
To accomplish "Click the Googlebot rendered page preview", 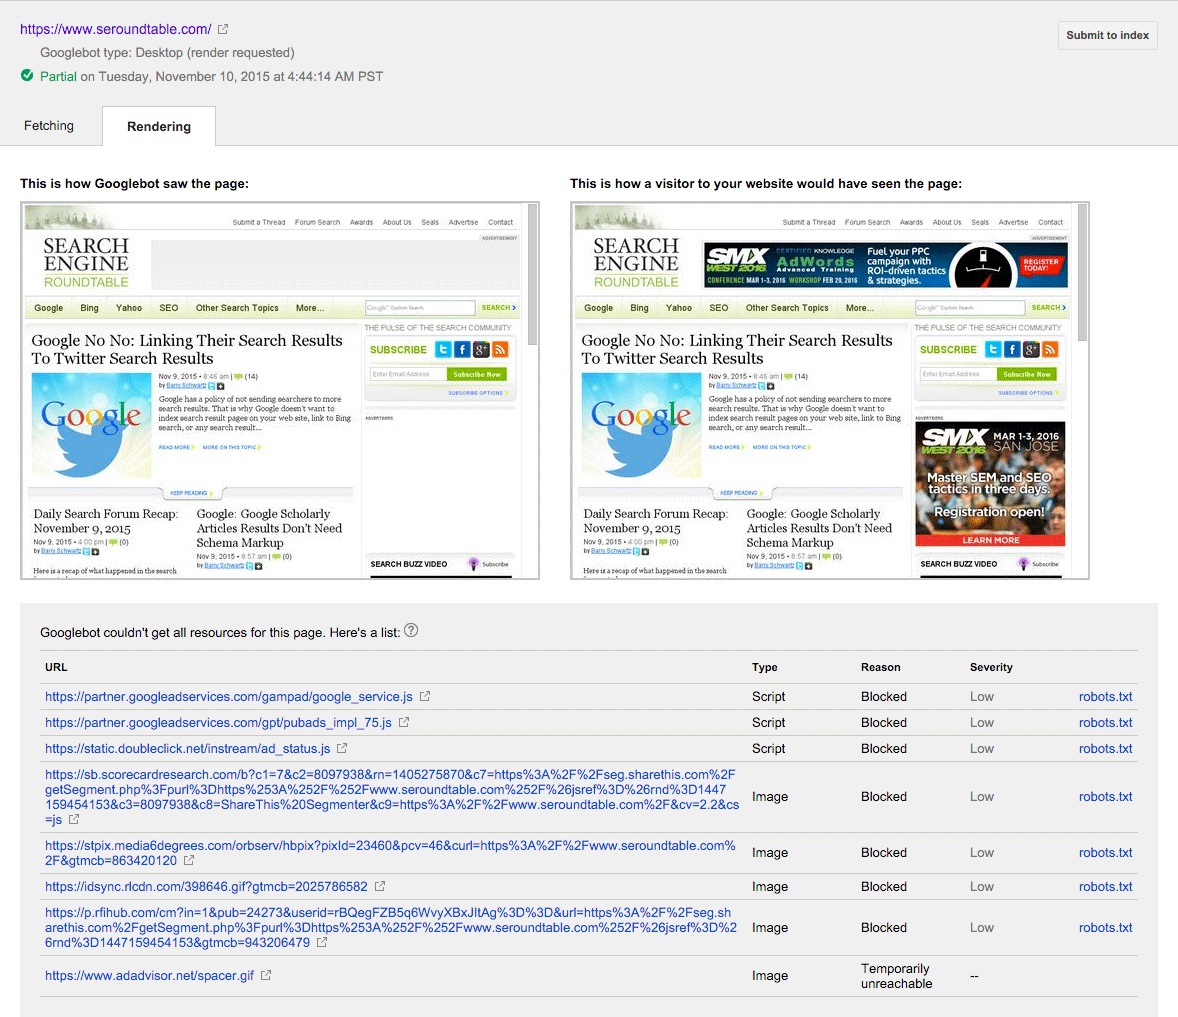I will tap(272, 390).
